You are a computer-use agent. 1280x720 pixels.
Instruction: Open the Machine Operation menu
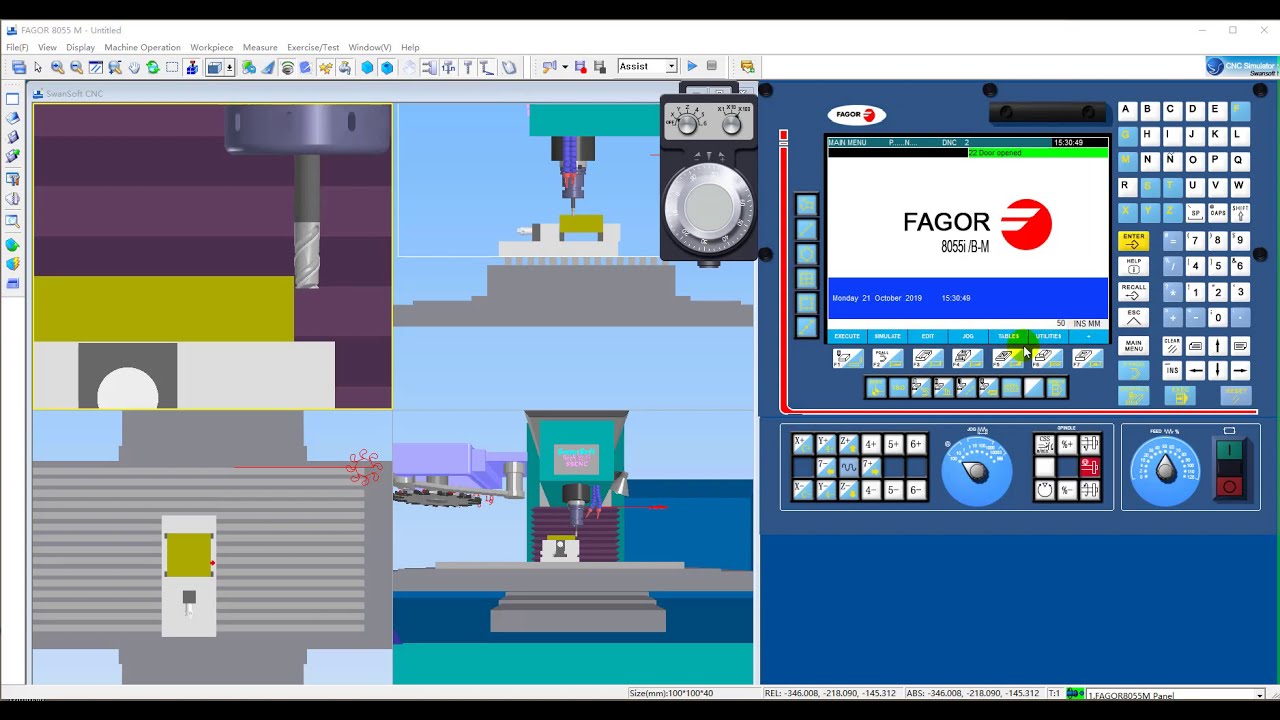point(142,47)
